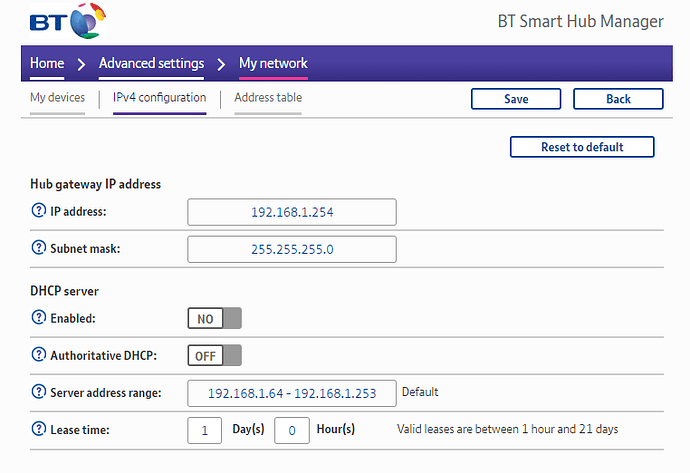Click the Back button
Viewport: 690px width, 473px height.
(618, 99)
